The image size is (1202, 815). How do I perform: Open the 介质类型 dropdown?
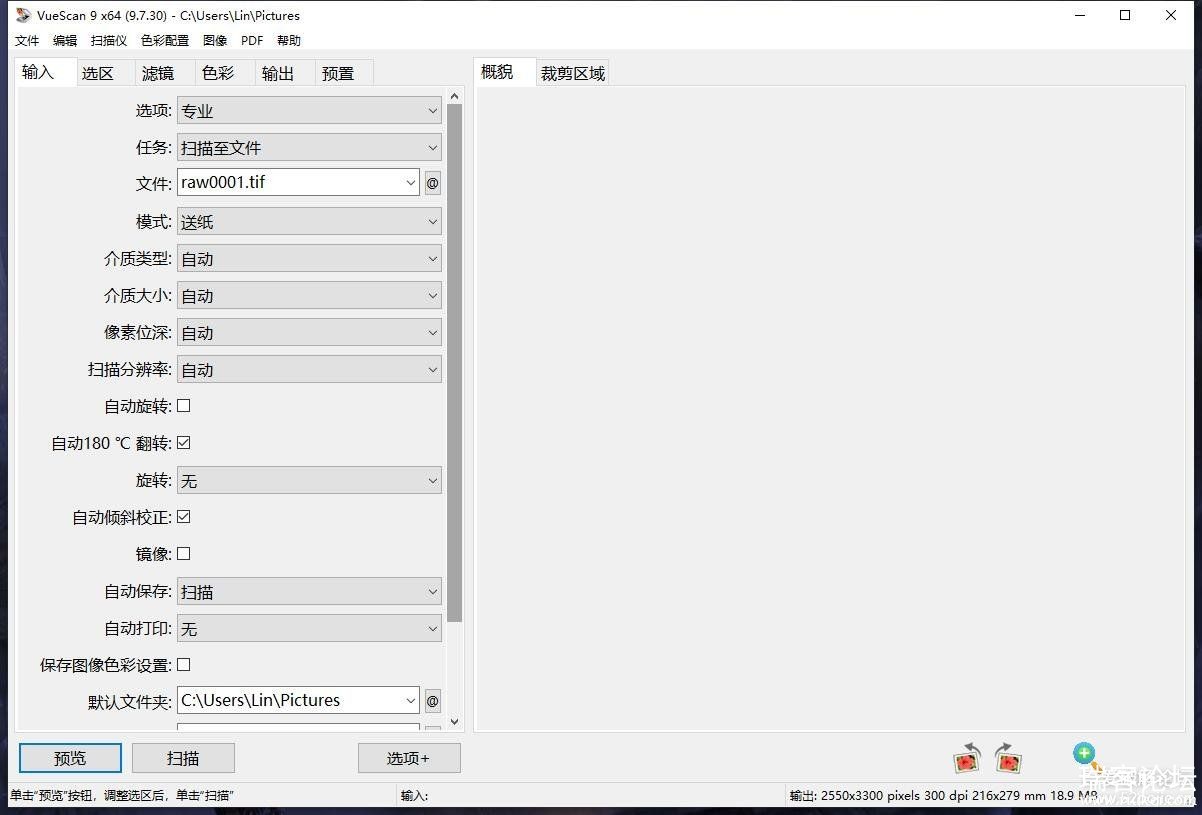point(309,259)
